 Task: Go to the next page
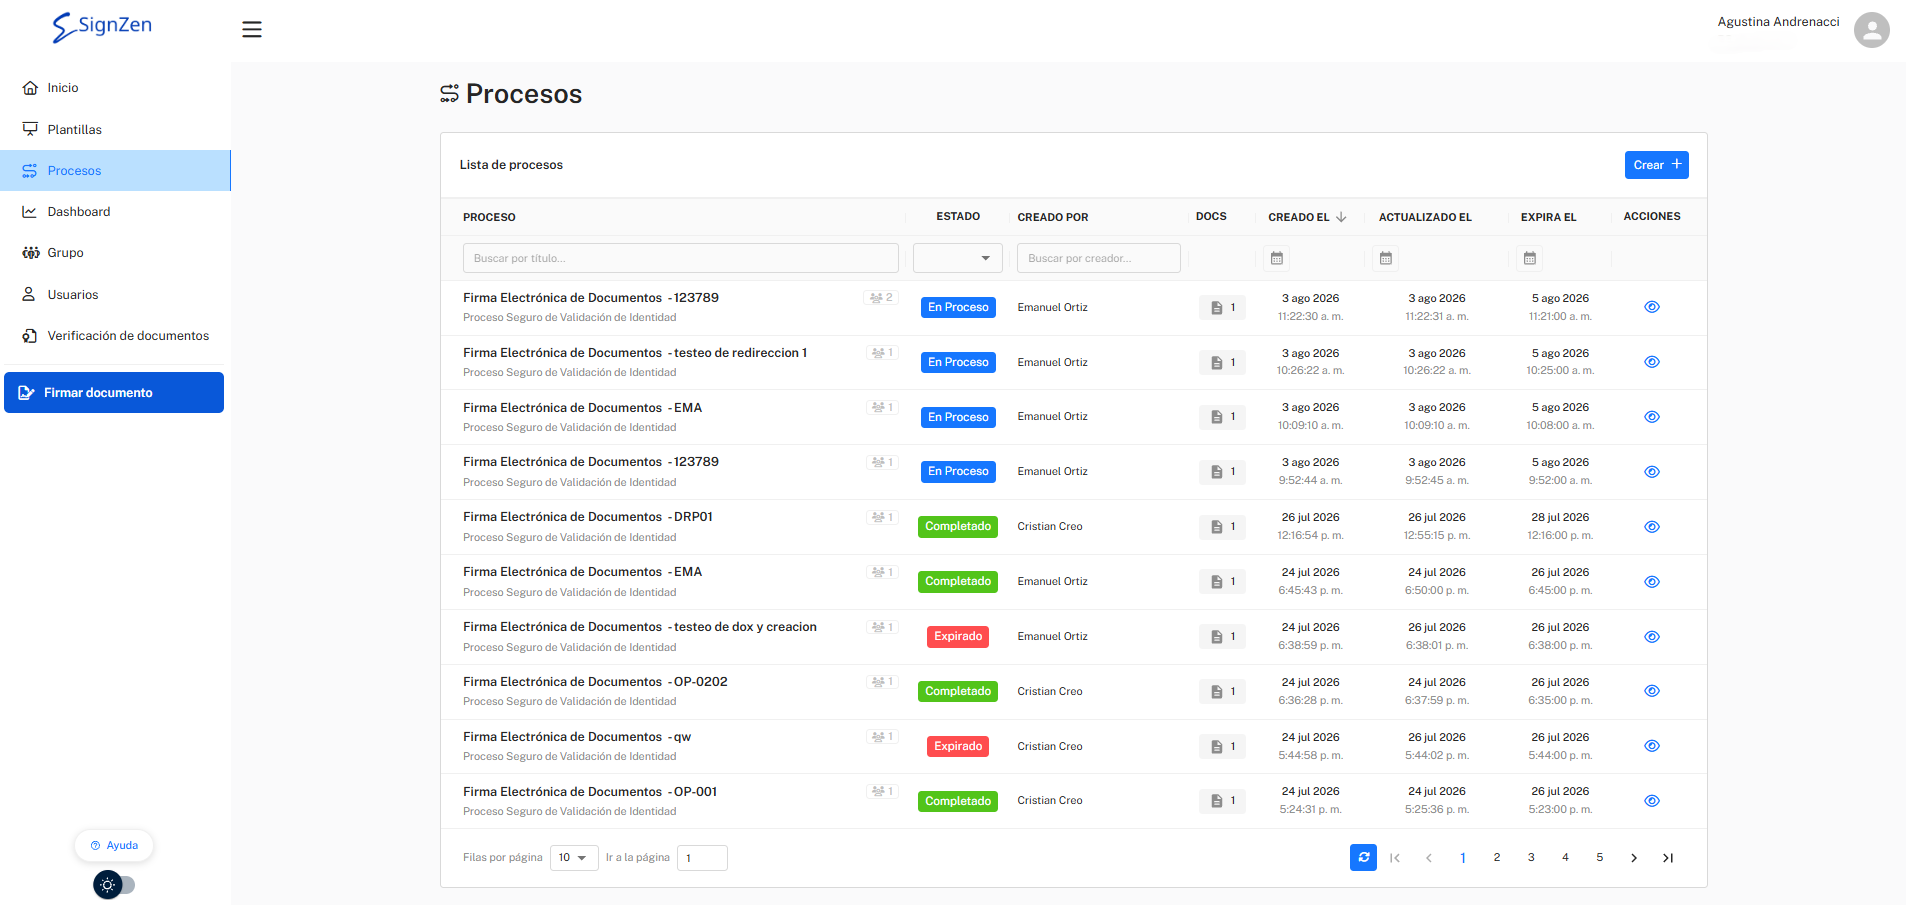[1634, 858]
